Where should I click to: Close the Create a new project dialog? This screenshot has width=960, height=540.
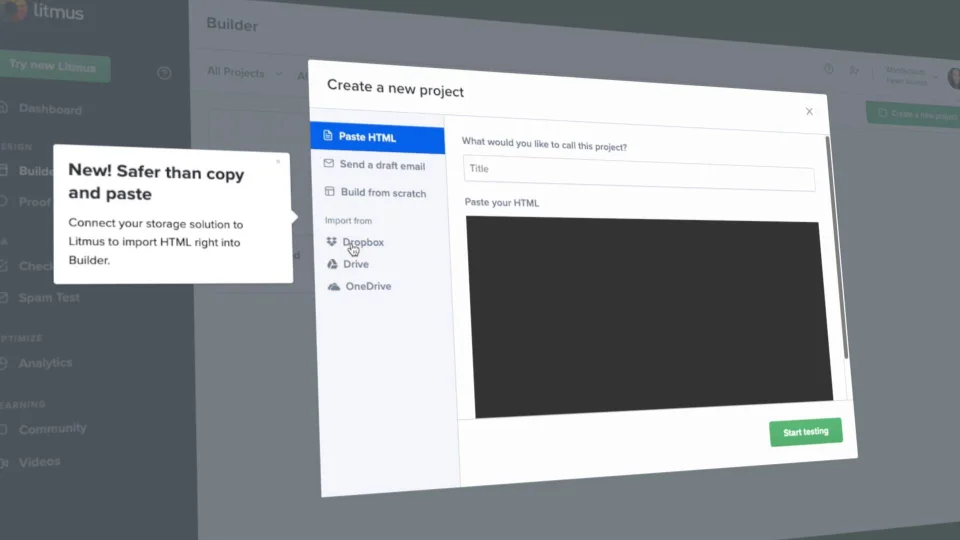(809, 111)
